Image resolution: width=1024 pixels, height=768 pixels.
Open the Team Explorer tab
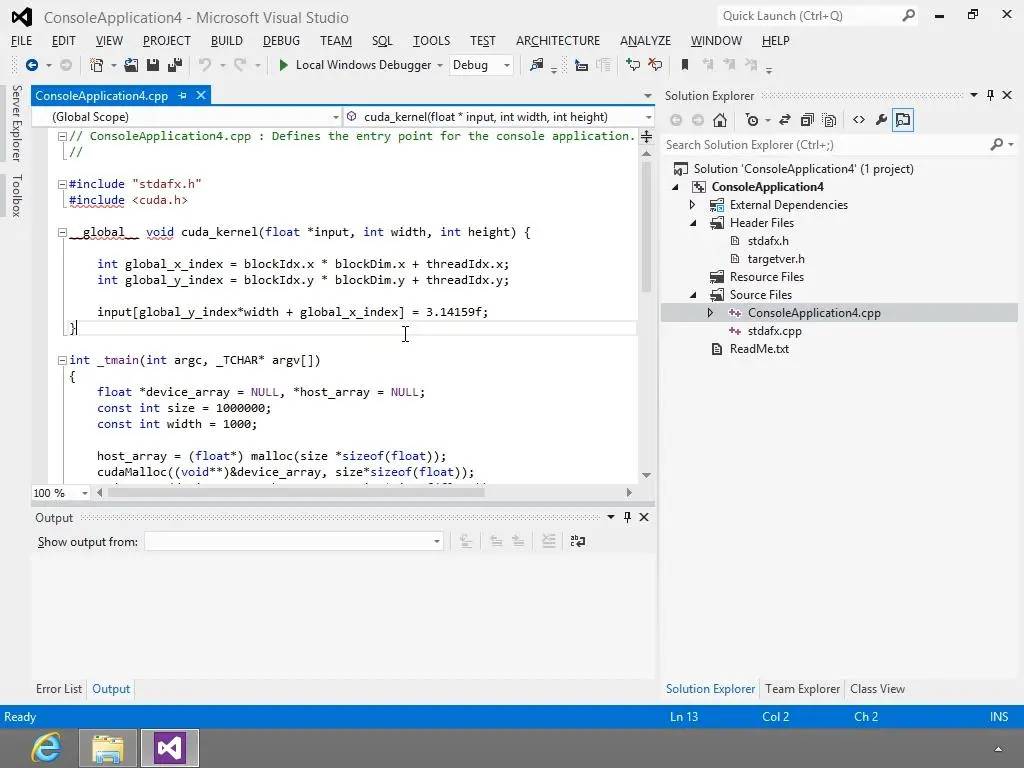point(802,689)
